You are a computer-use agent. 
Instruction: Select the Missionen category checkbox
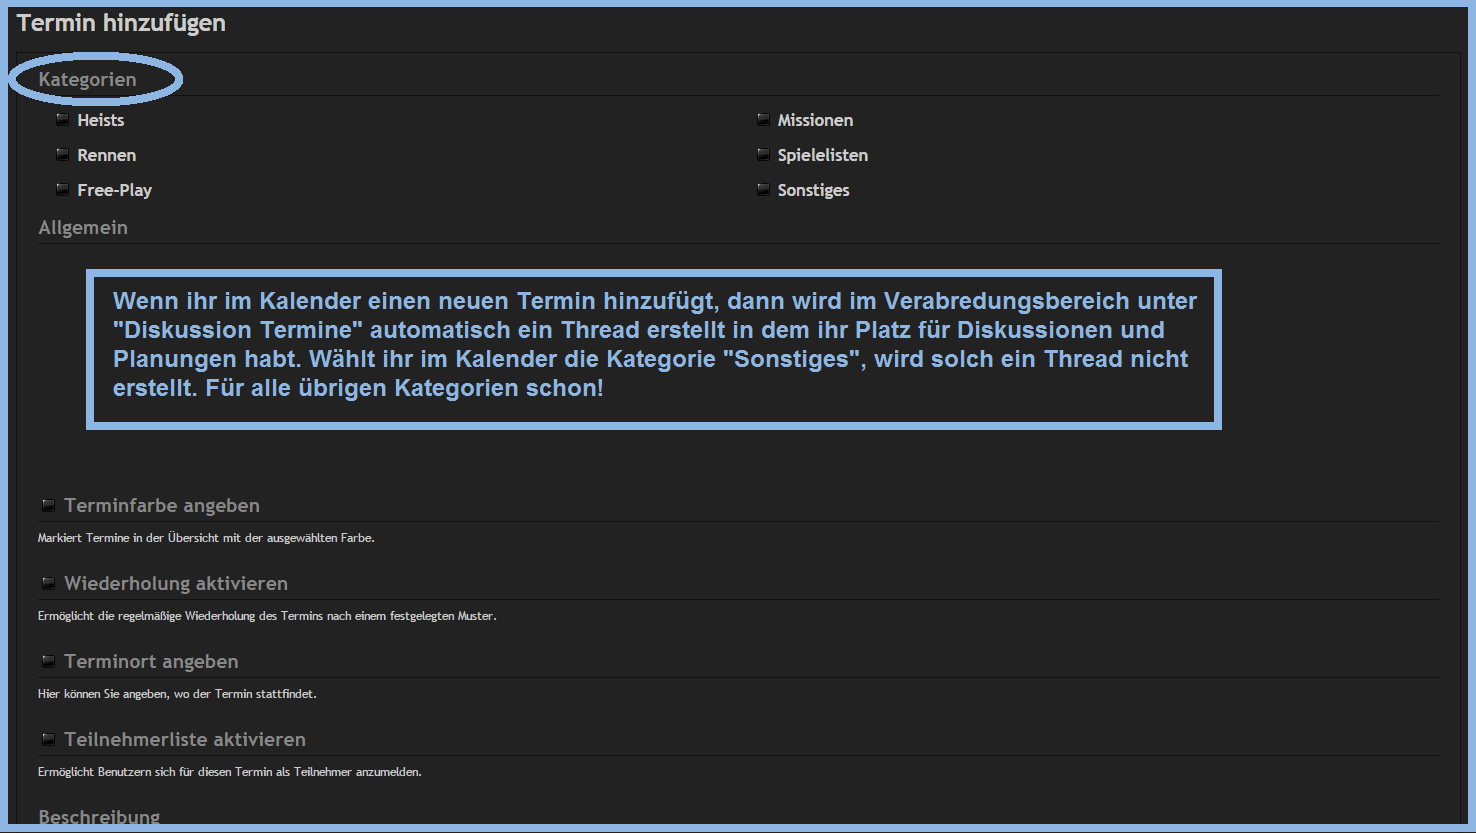coord(763,120)
